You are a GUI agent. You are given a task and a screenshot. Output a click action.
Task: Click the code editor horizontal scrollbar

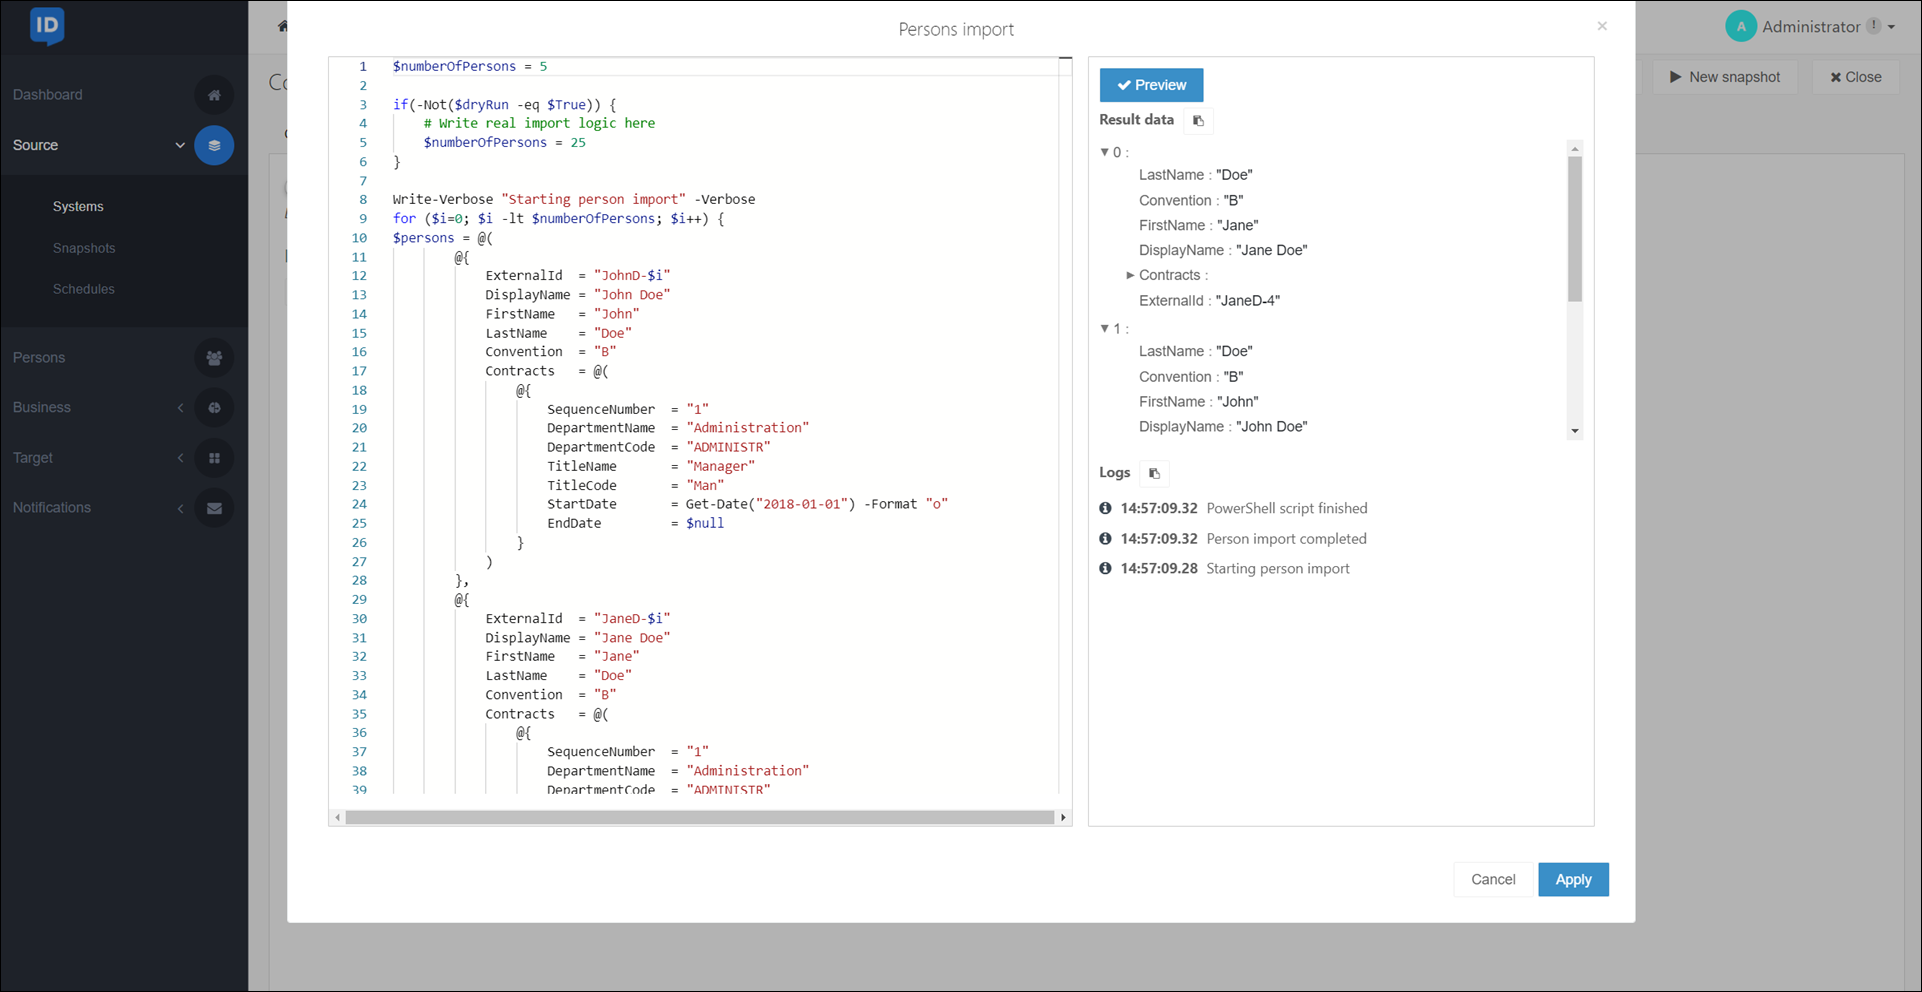point(699,817)
